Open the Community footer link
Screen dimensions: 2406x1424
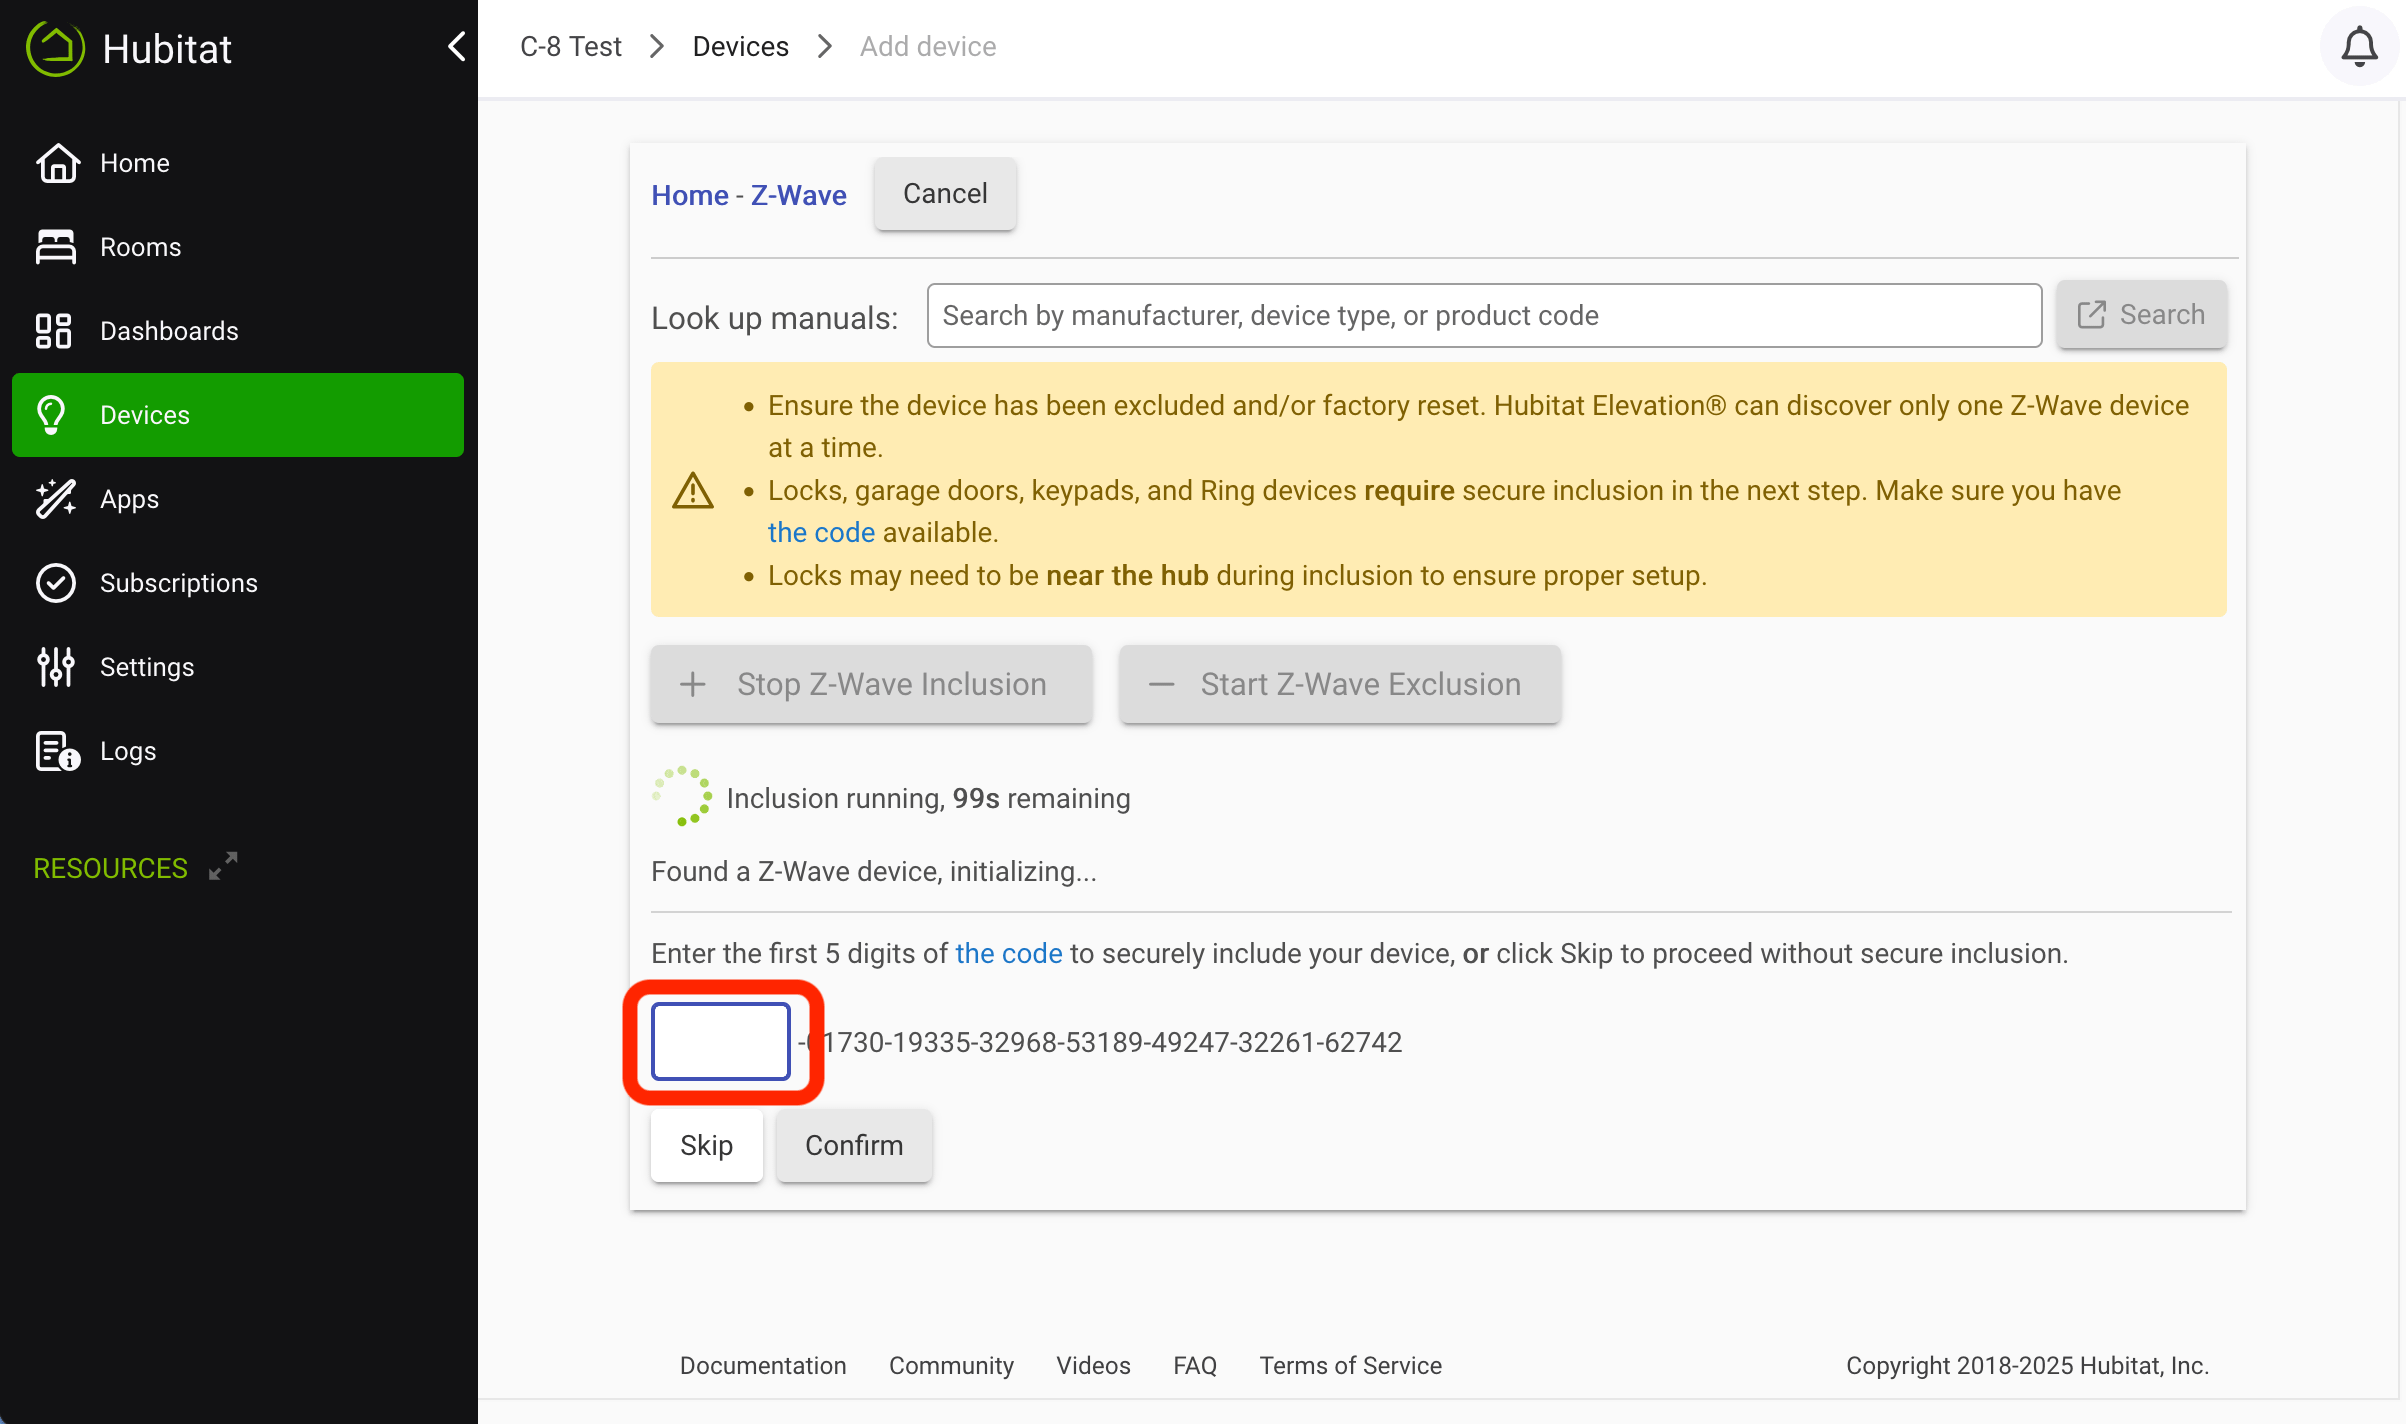[x=951, y=1365]
